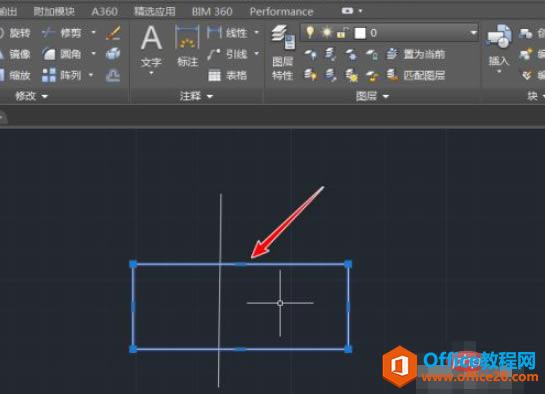Image resolution: width=545 pixels, height=394 pixels.
Task: Click right edge midpoint grip of rectangle
Action: pyautogui.click(x=348, y=307)
